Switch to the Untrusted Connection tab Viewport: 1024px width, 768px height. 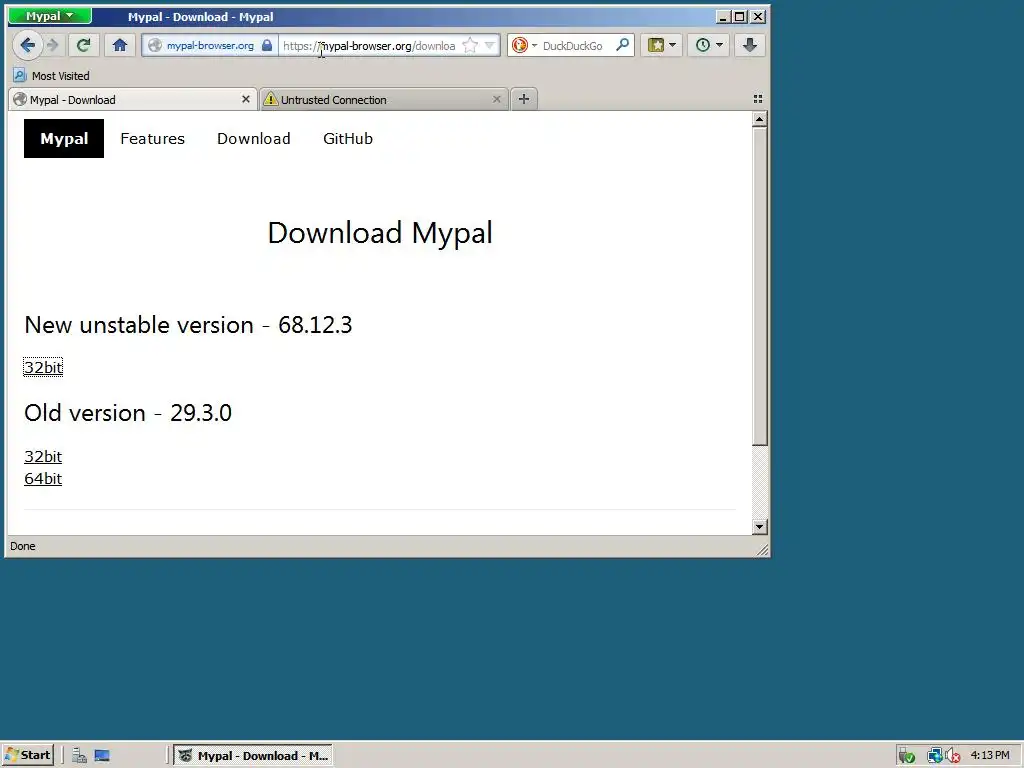click(x=384, y=99)
